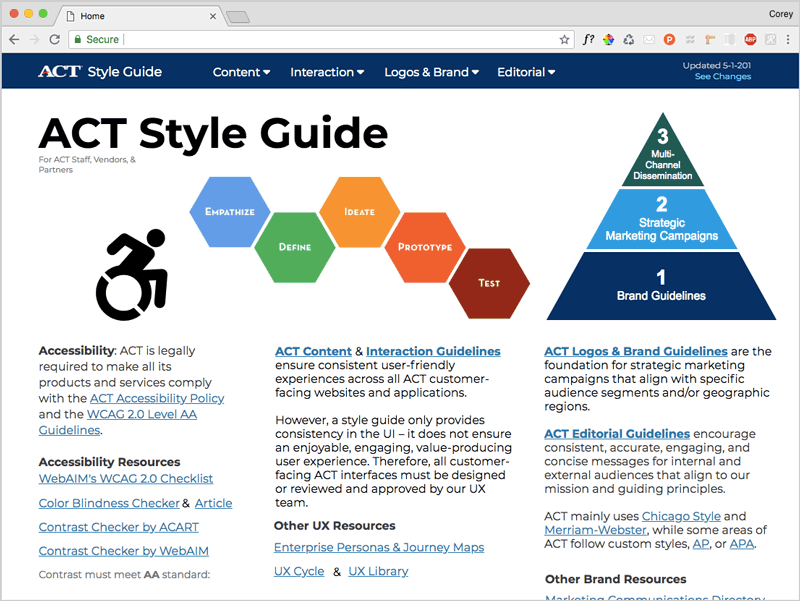The height and width of the screenshot is (601, 800).
Task: Bookmark this page with the star icon
Action: click(564, 39)
